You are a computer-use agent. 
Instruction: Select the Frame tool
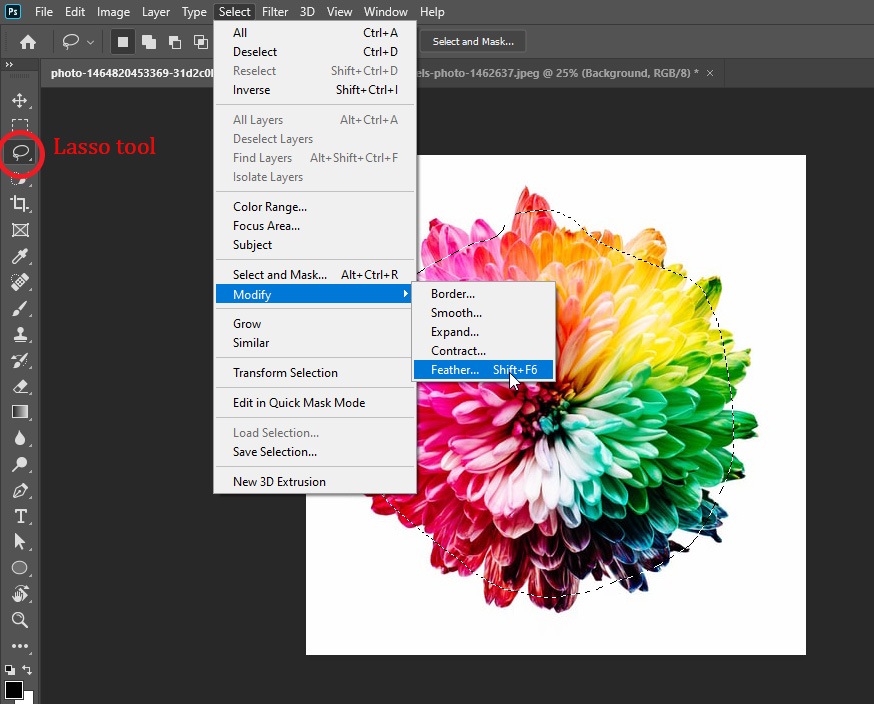(20, 230)
